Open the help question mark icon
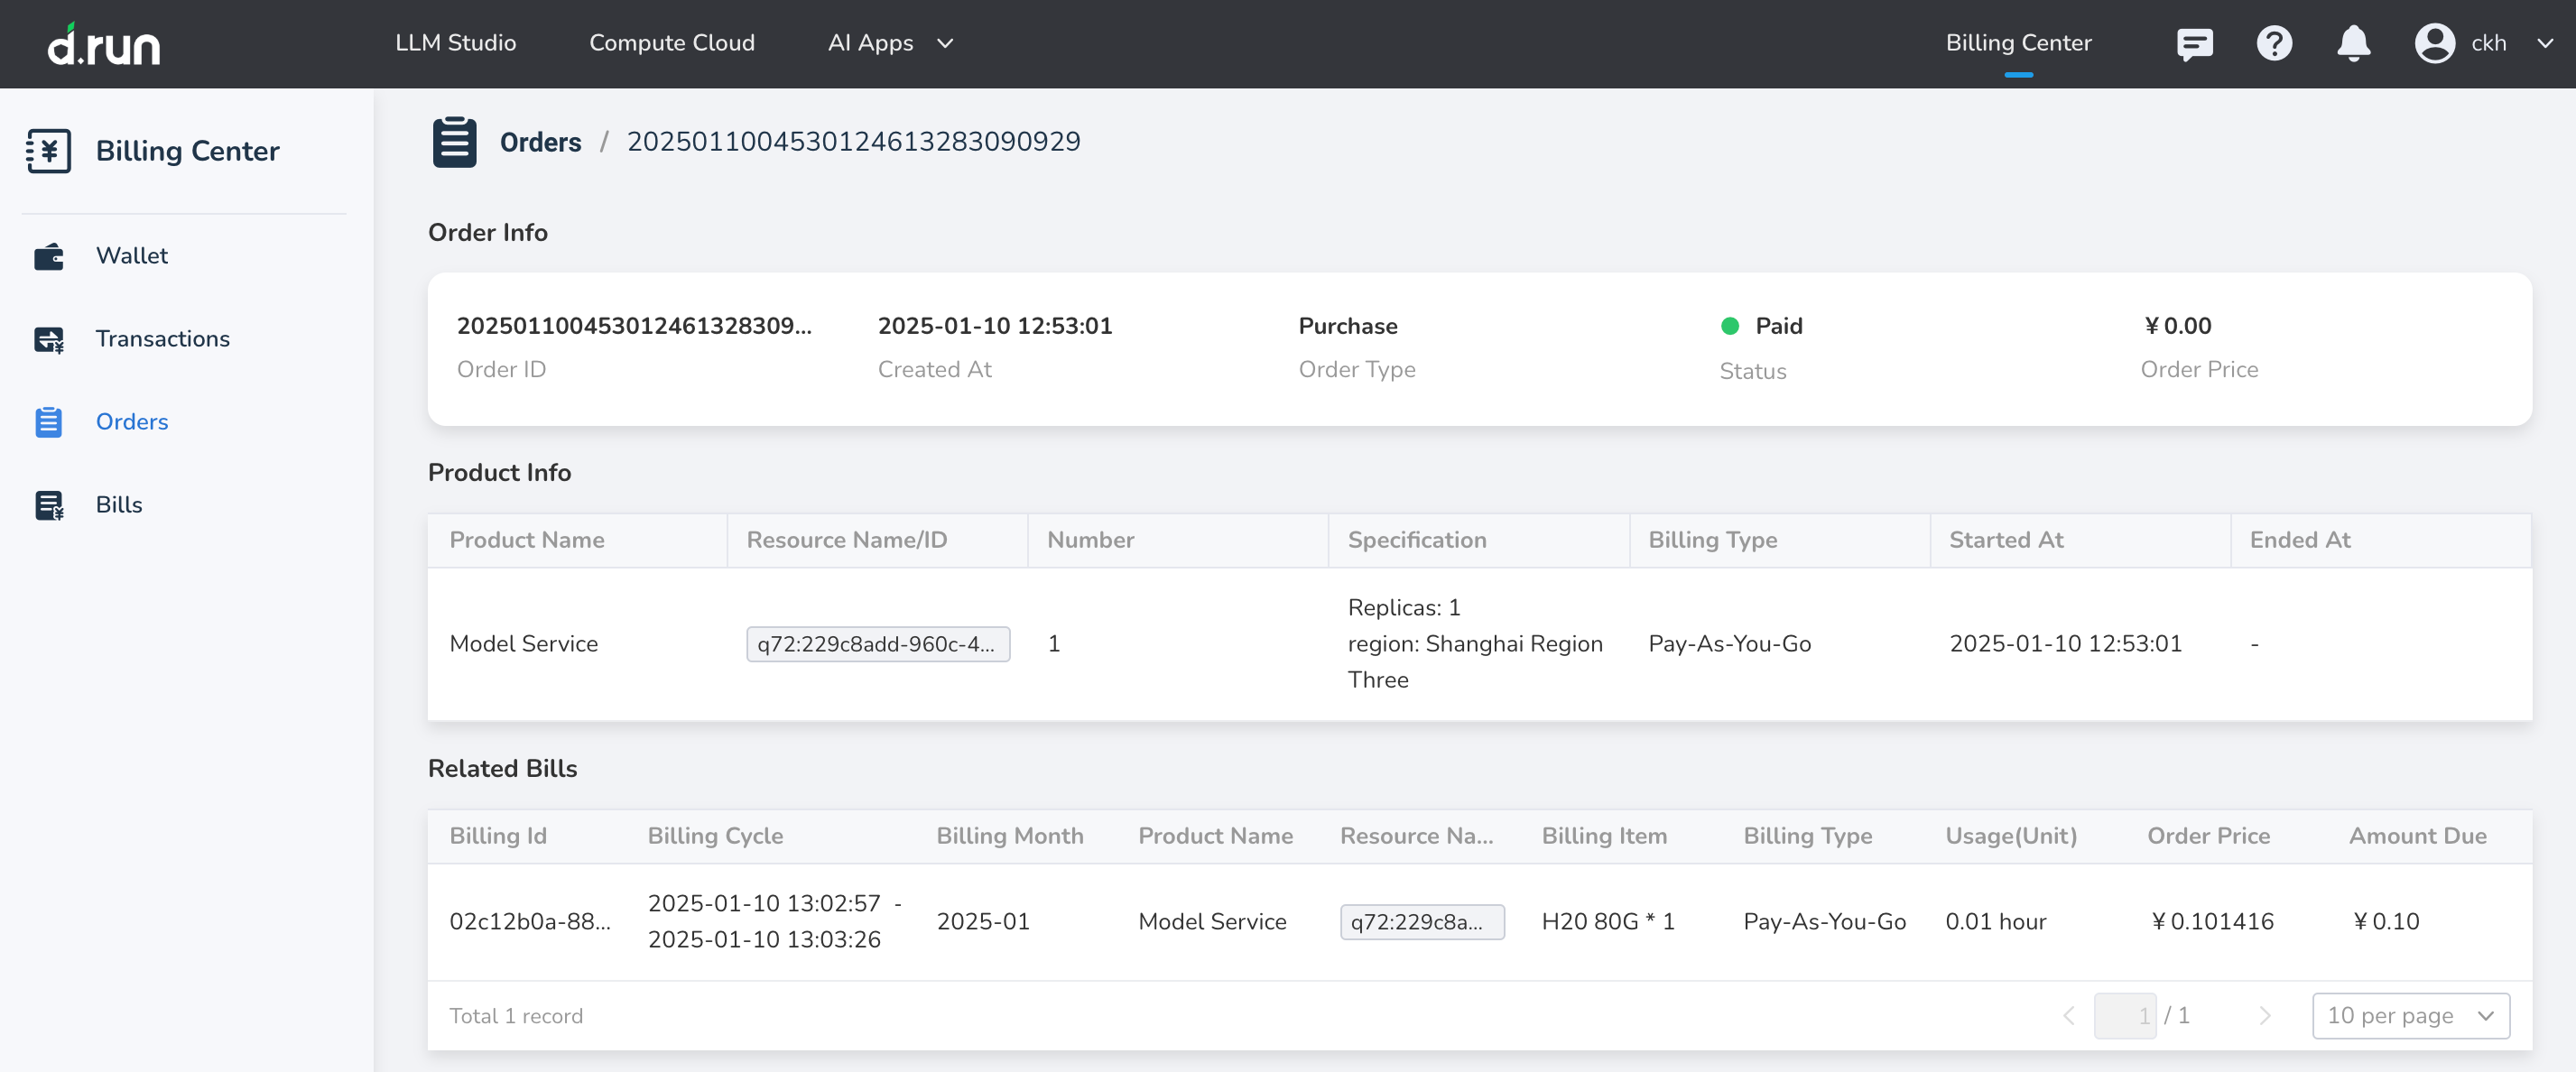The image size is (2576, 1072). click(2274, 43)
